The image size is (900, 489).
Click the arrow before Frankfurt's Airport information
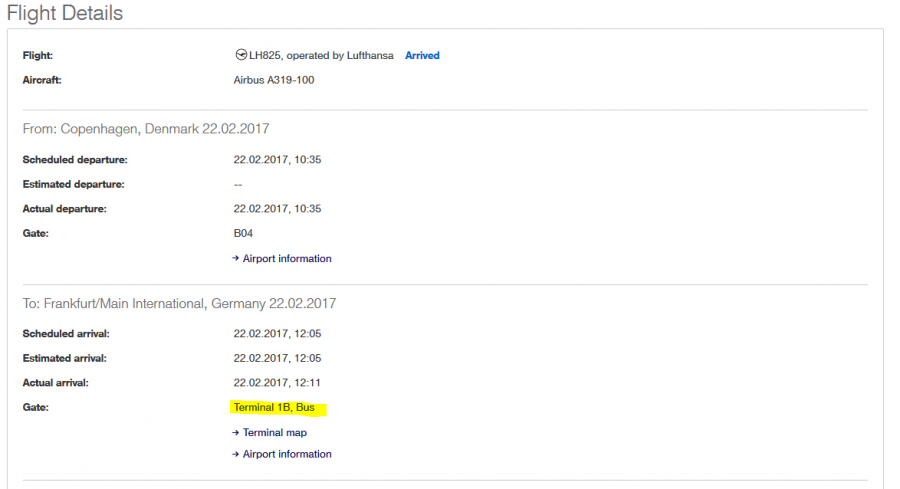[236, 454]
